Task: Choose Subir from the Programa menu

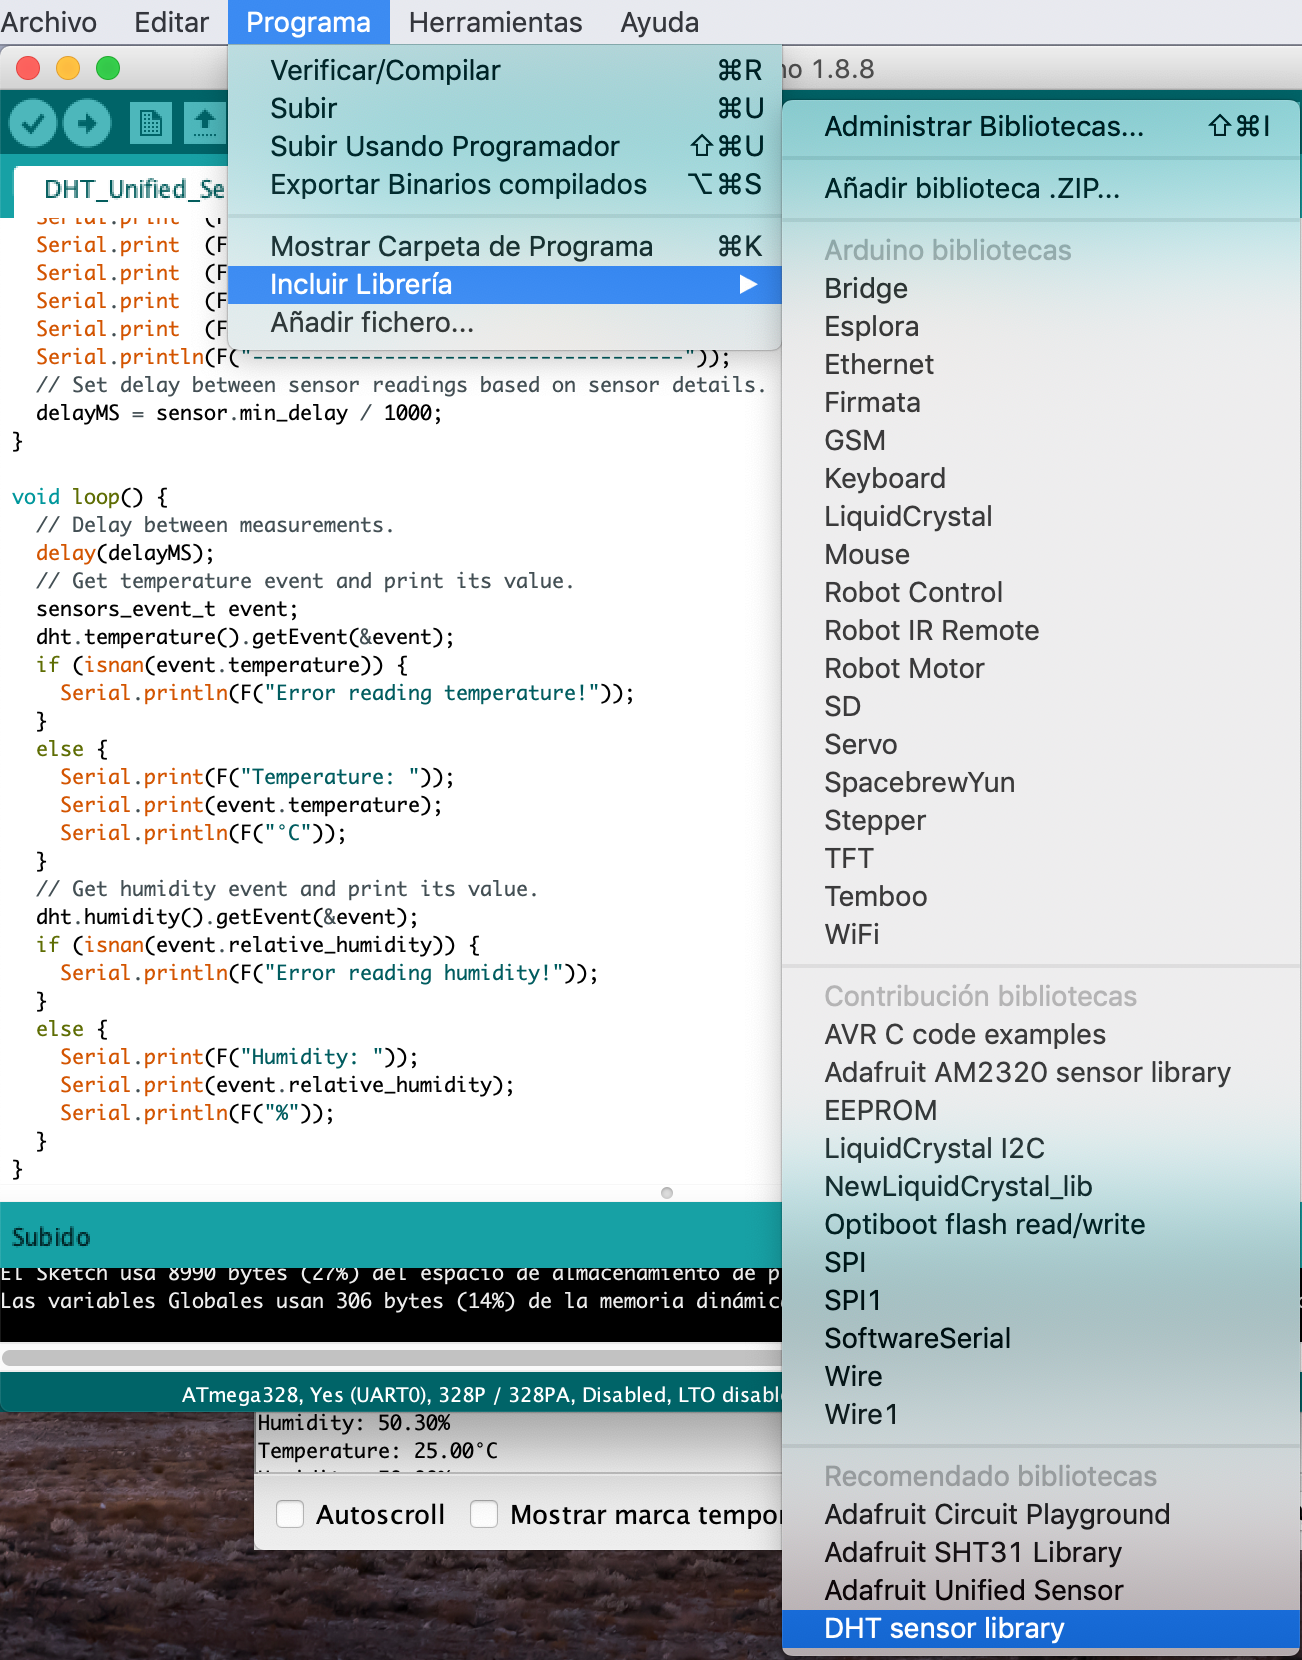Action: (505, 109)
